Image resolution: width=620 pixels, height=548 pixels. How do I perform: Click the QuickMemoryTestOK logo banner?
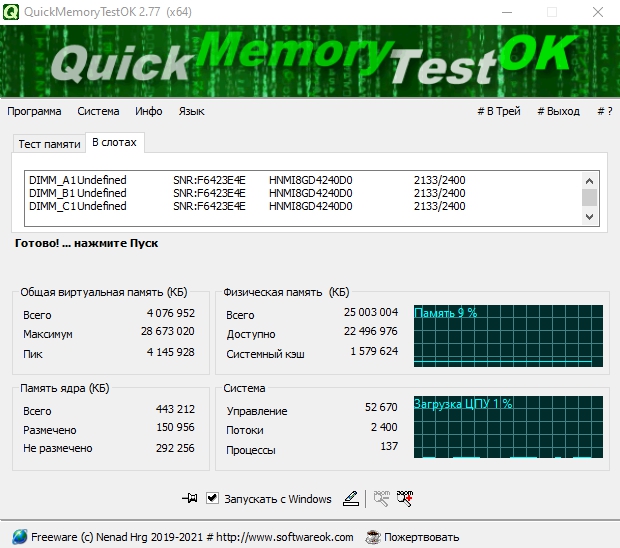pos(310,61)
